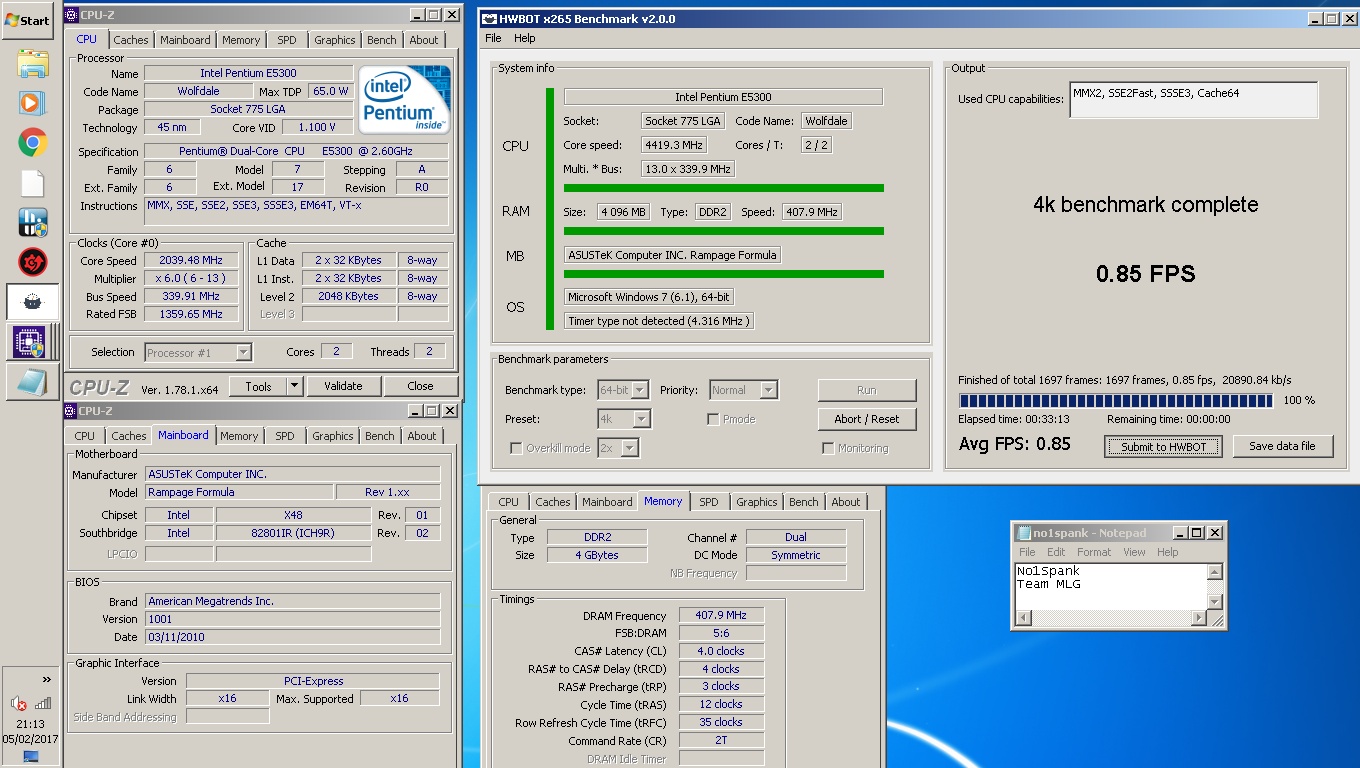
Task: Open About tab in Memory CPU-Z window
Action: coord(846,502)
